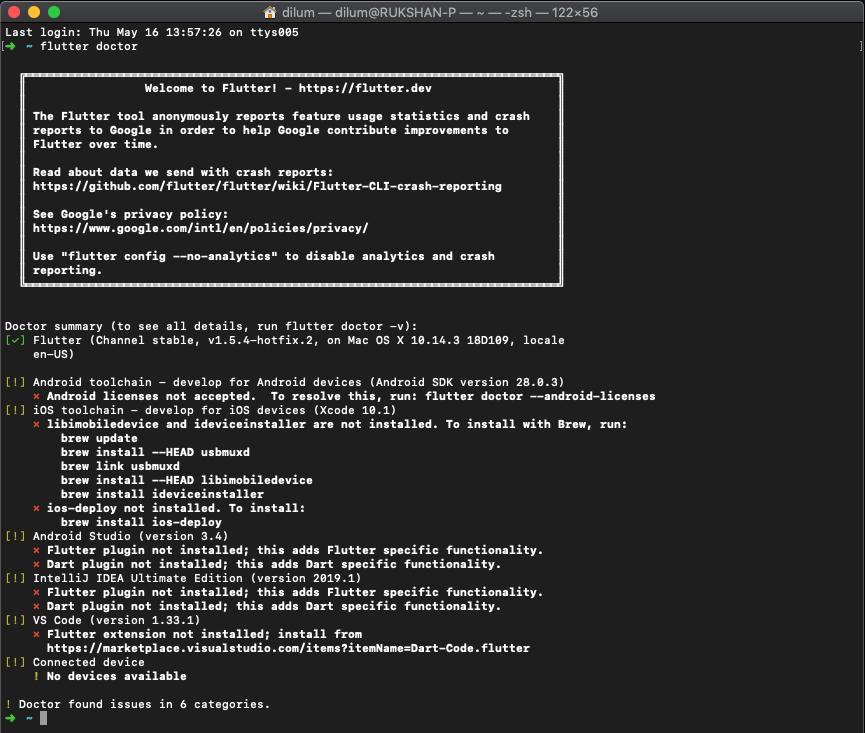Screen dimensions: 865x733
Task: Click 'Read about data we send with crash reports:' line
Action: click(x=183, y=172)
